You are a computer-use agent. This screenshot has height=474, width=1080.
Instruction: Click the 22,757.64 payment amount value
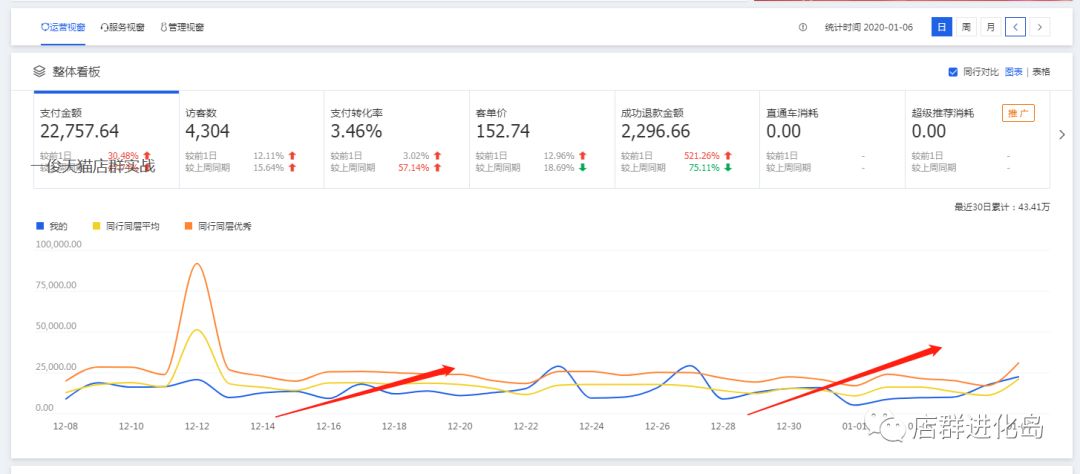coord(79,131)
